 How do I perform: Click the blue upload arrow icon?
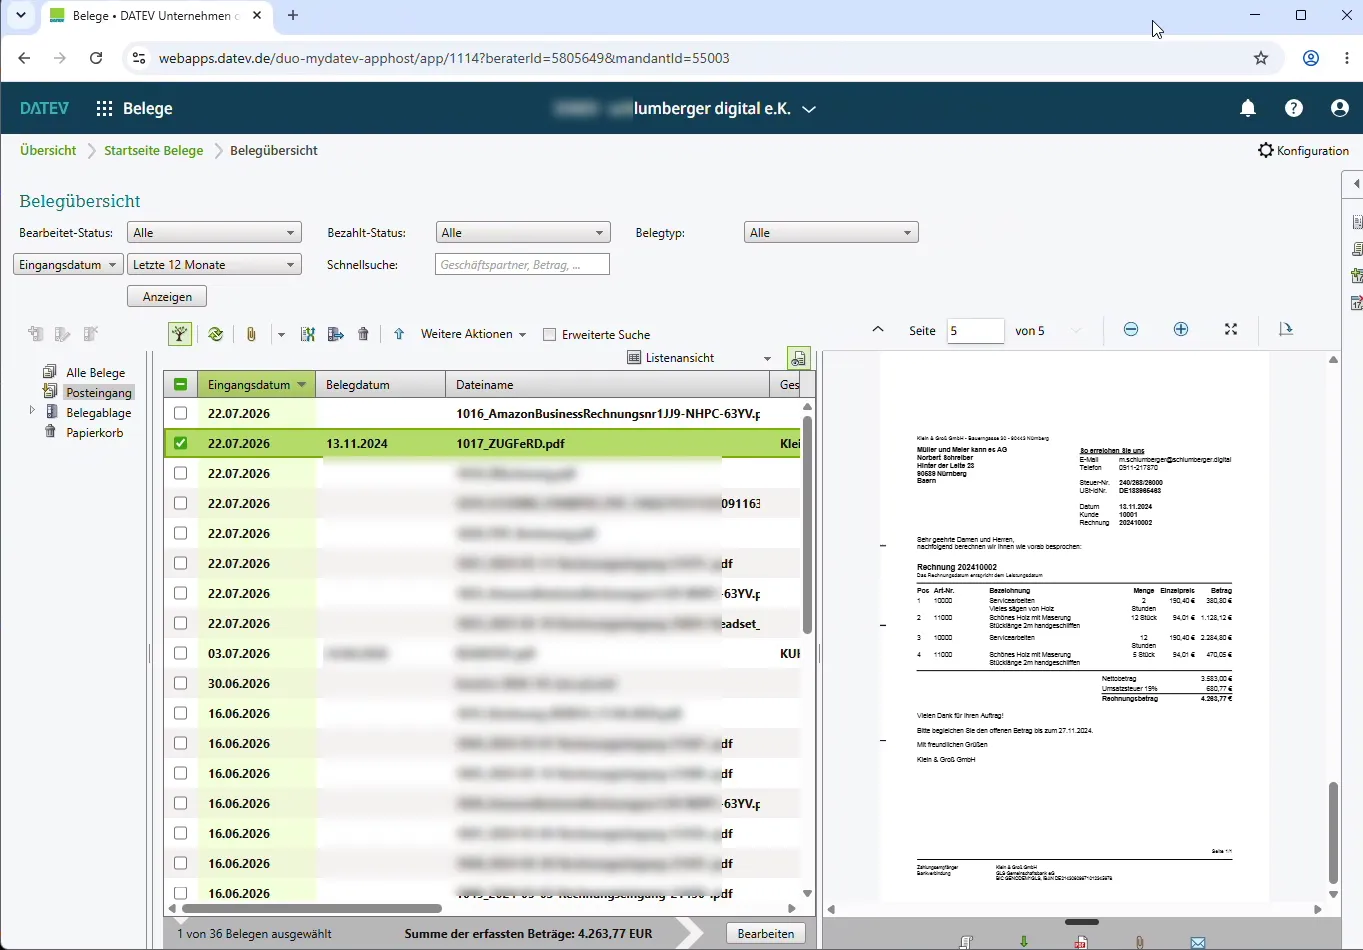pos(399,334)
